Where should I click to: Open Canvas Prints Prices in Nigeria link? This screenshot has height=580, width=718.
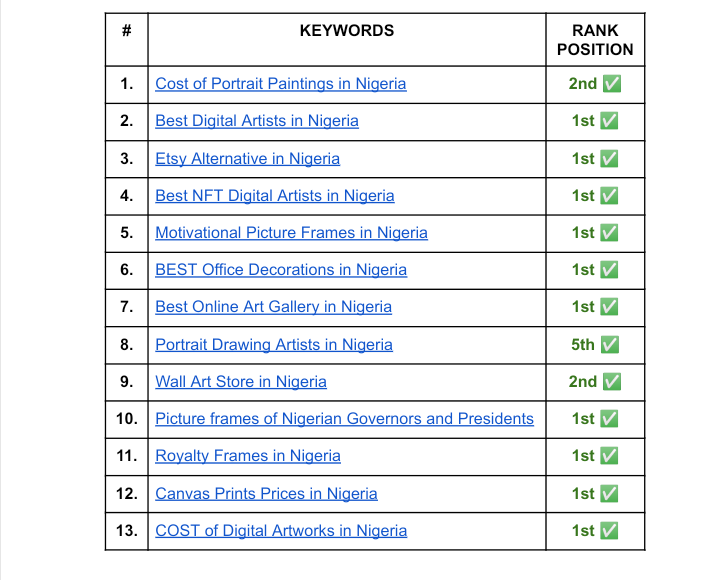[266, 494]
